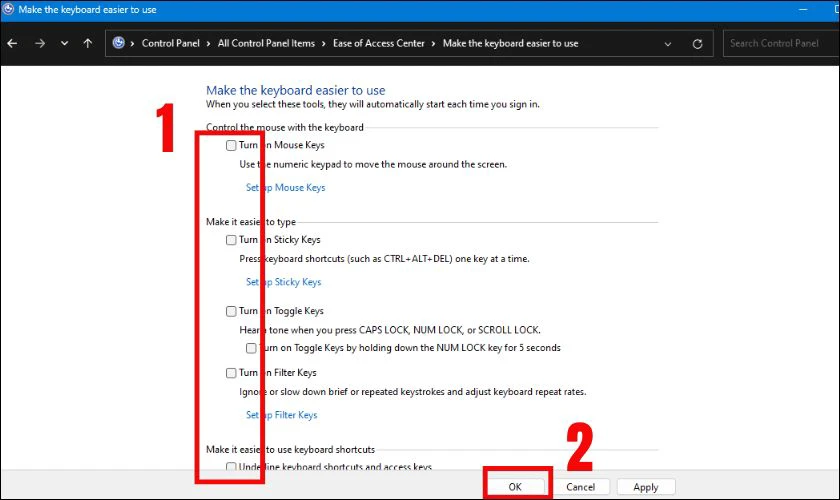Check NUM LOCK 5 seconds Toggle Keys option
The height and width of the screenshot is (500, 840).
pyautogui.click(x=251, y=348)
